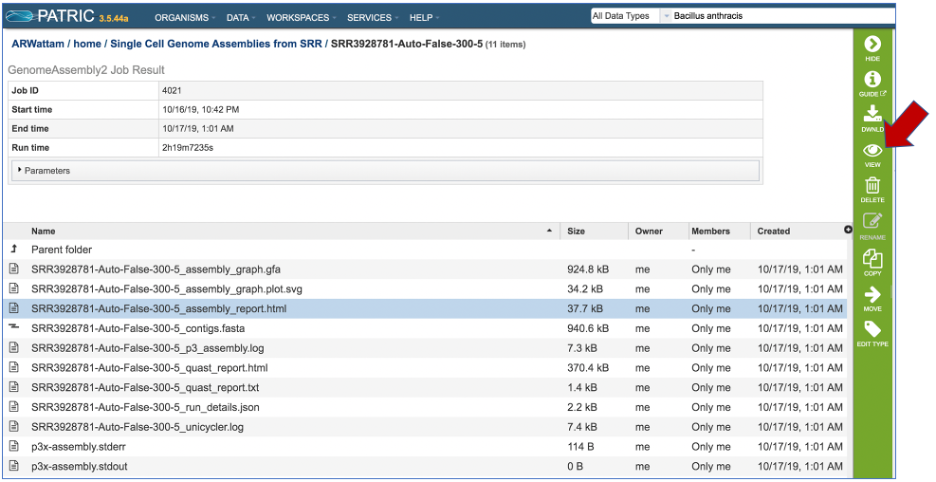Click the Created column header
Viewport: 936px width, 482px height.
click(774, 231)
